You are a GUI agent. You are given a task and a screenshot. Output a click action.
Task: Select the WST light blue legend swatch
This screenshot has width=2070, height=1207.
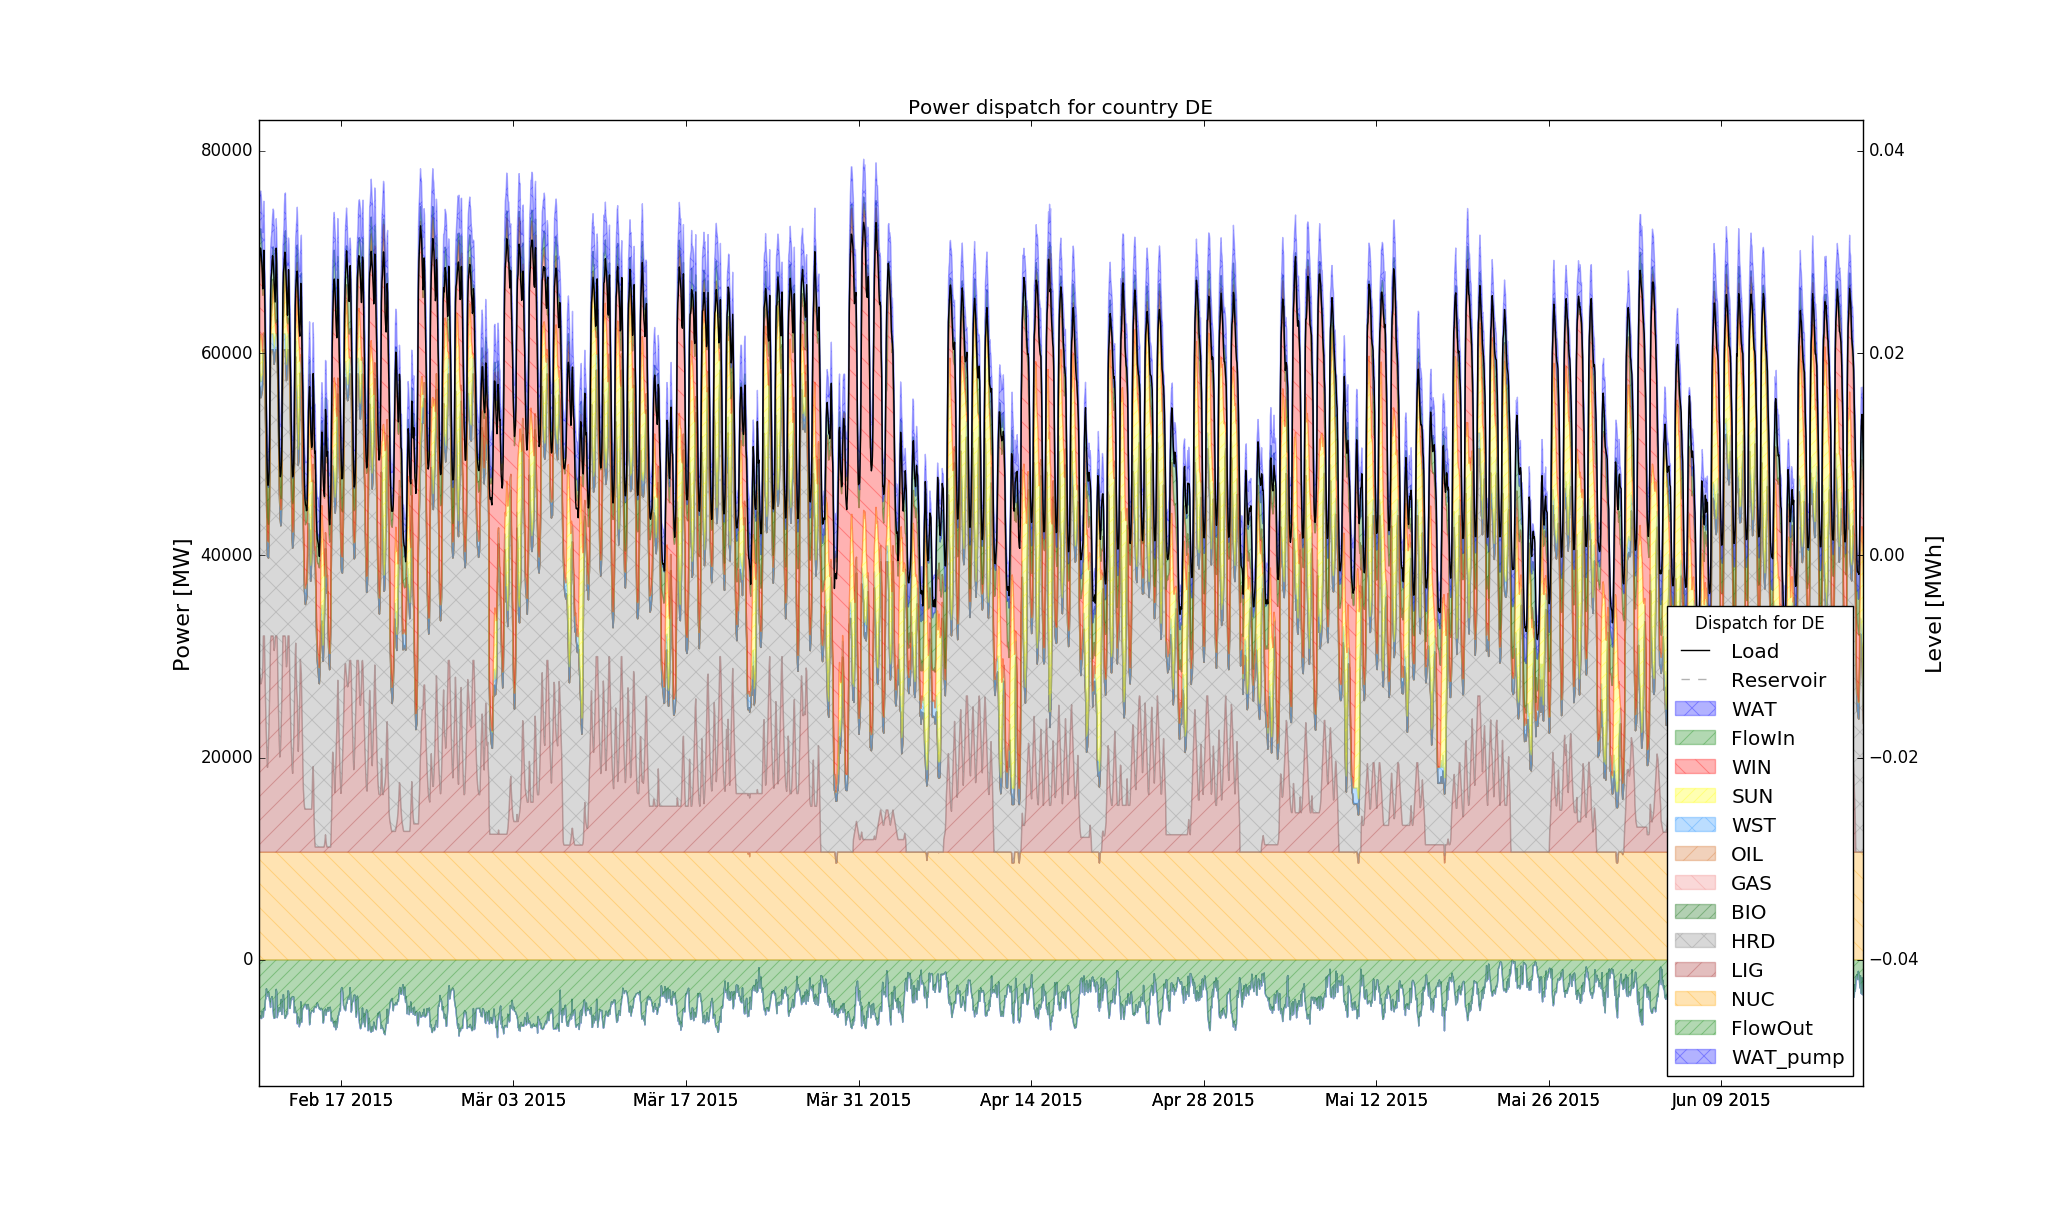[1697, 825]
